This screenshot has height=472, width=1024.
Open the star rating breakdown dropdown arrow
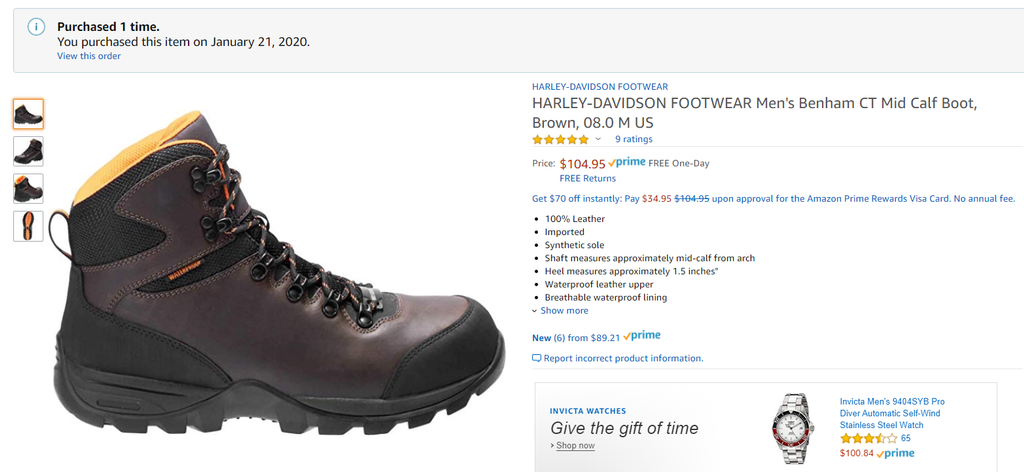click(x=598, y=139)
